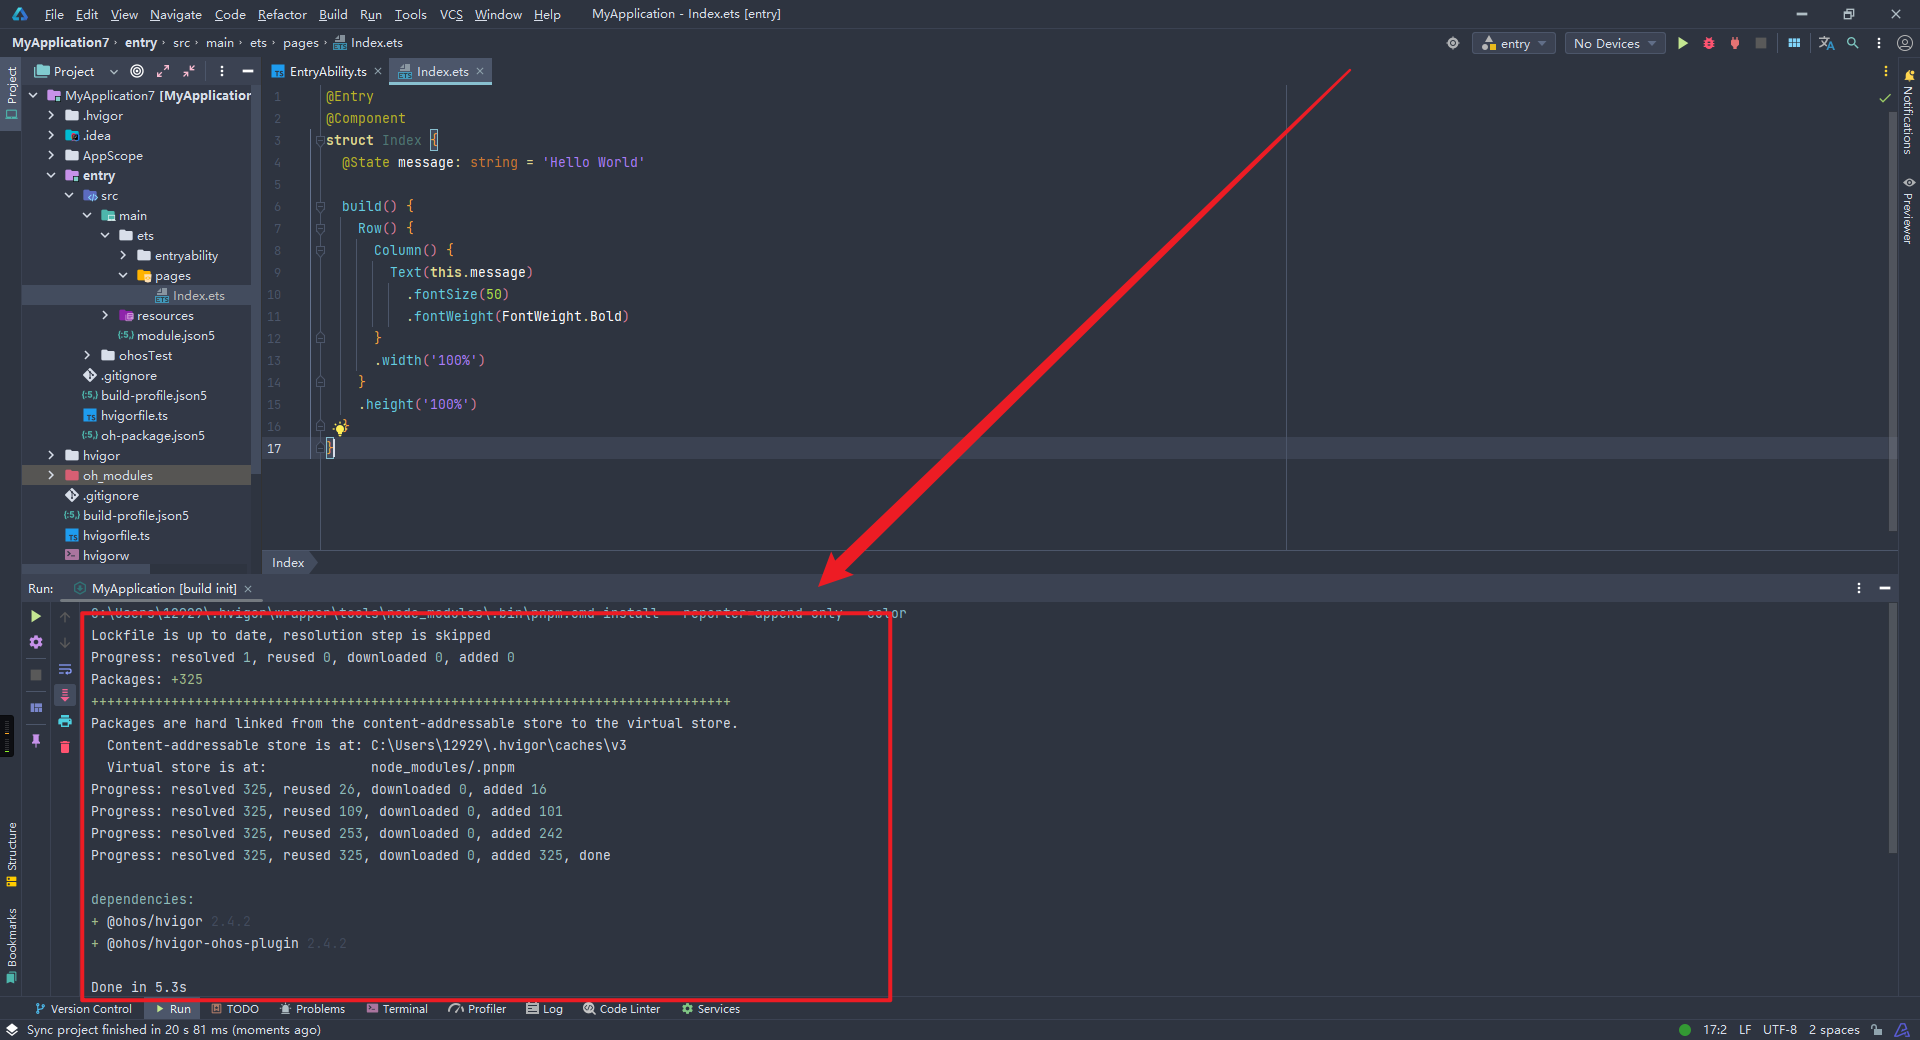Open the Profiler tool window

(478, 1009)
